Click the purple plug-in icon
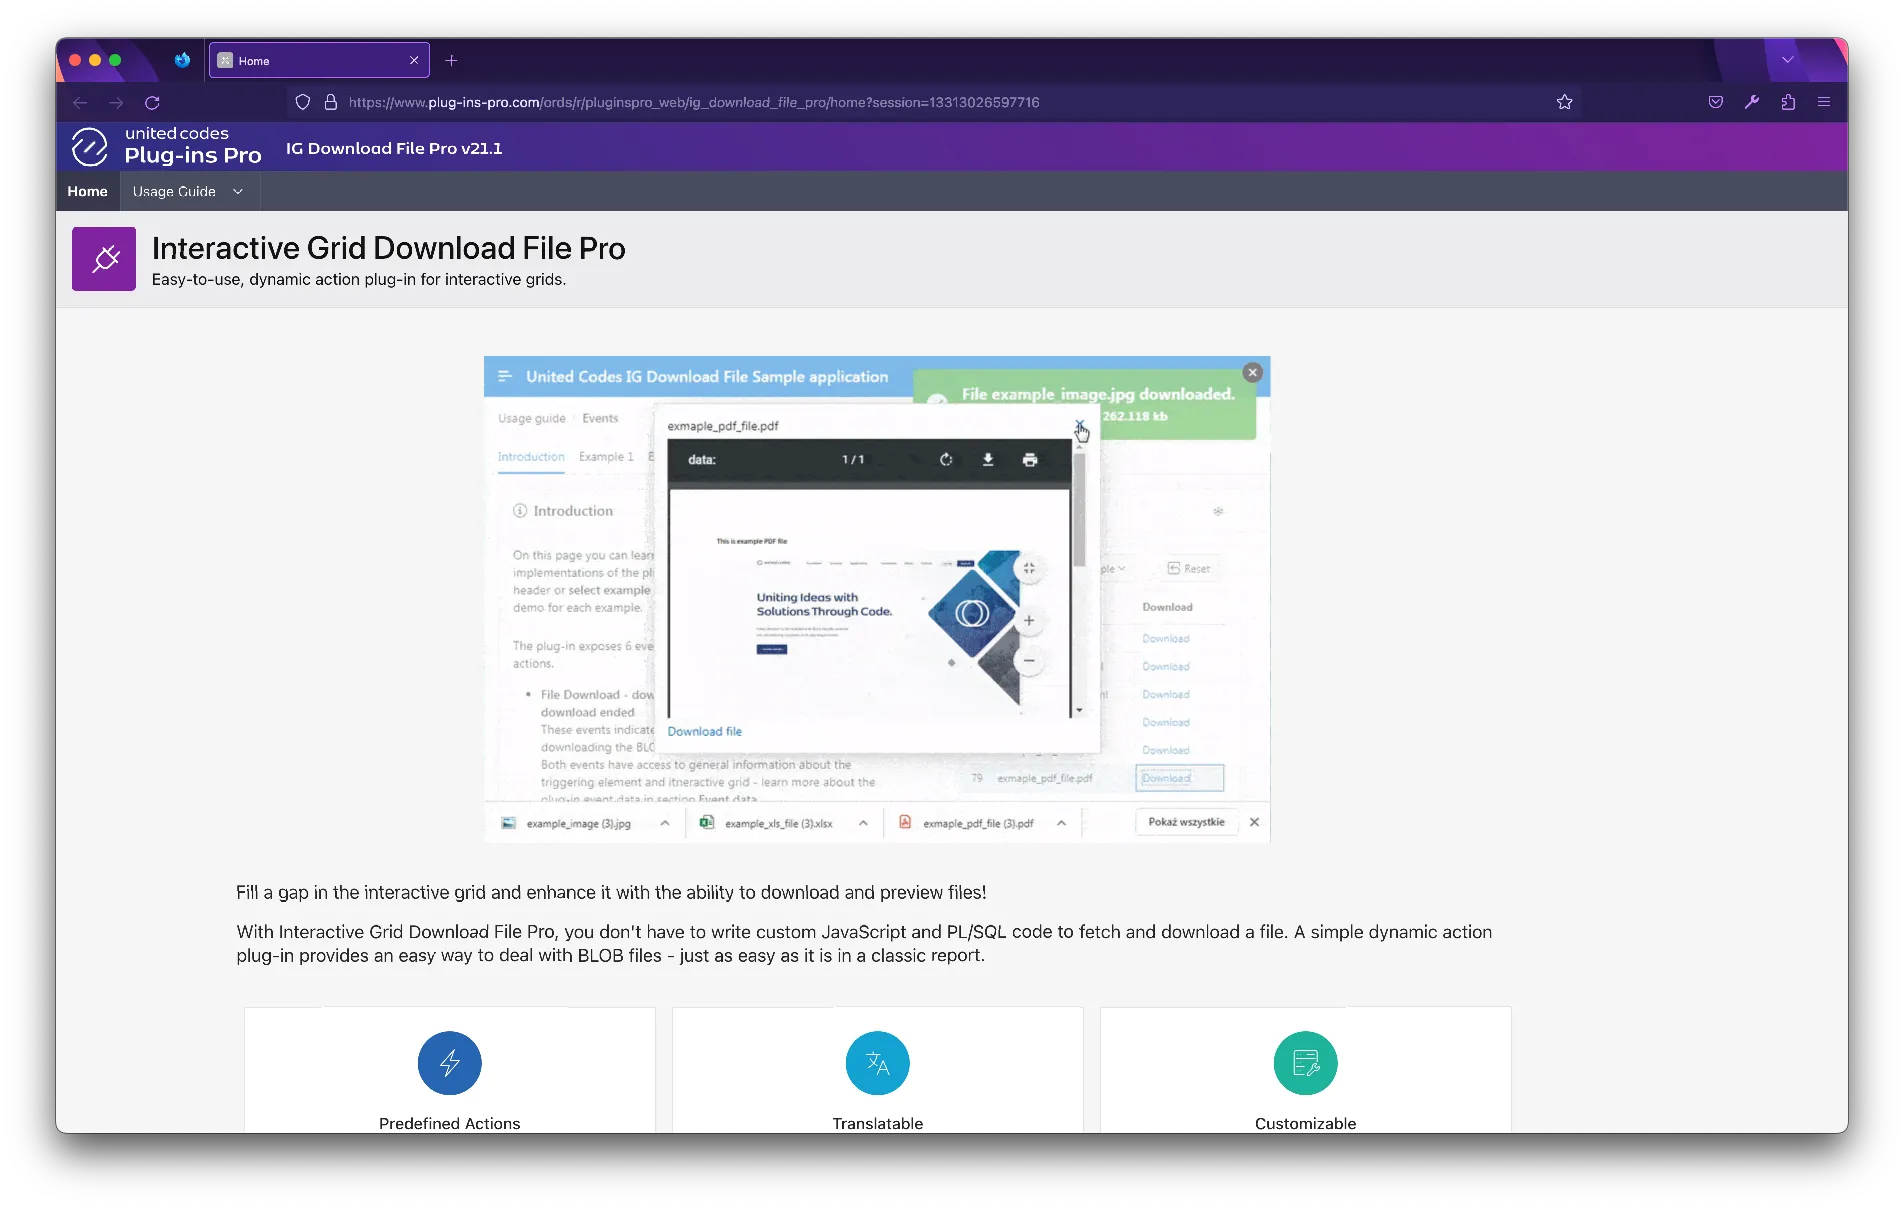 coord(104,259)
